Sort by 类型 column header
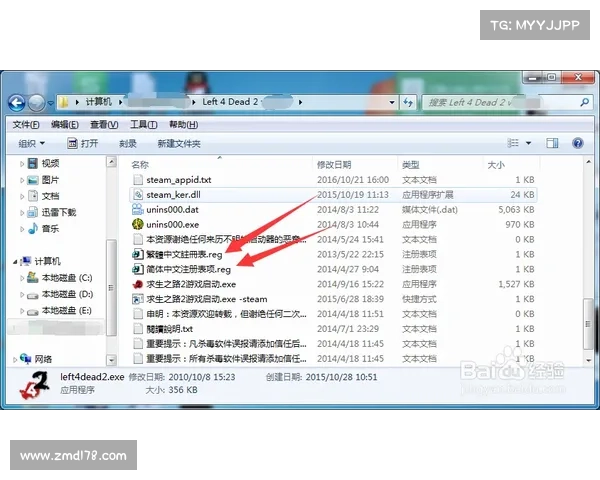 coord(411,165)
